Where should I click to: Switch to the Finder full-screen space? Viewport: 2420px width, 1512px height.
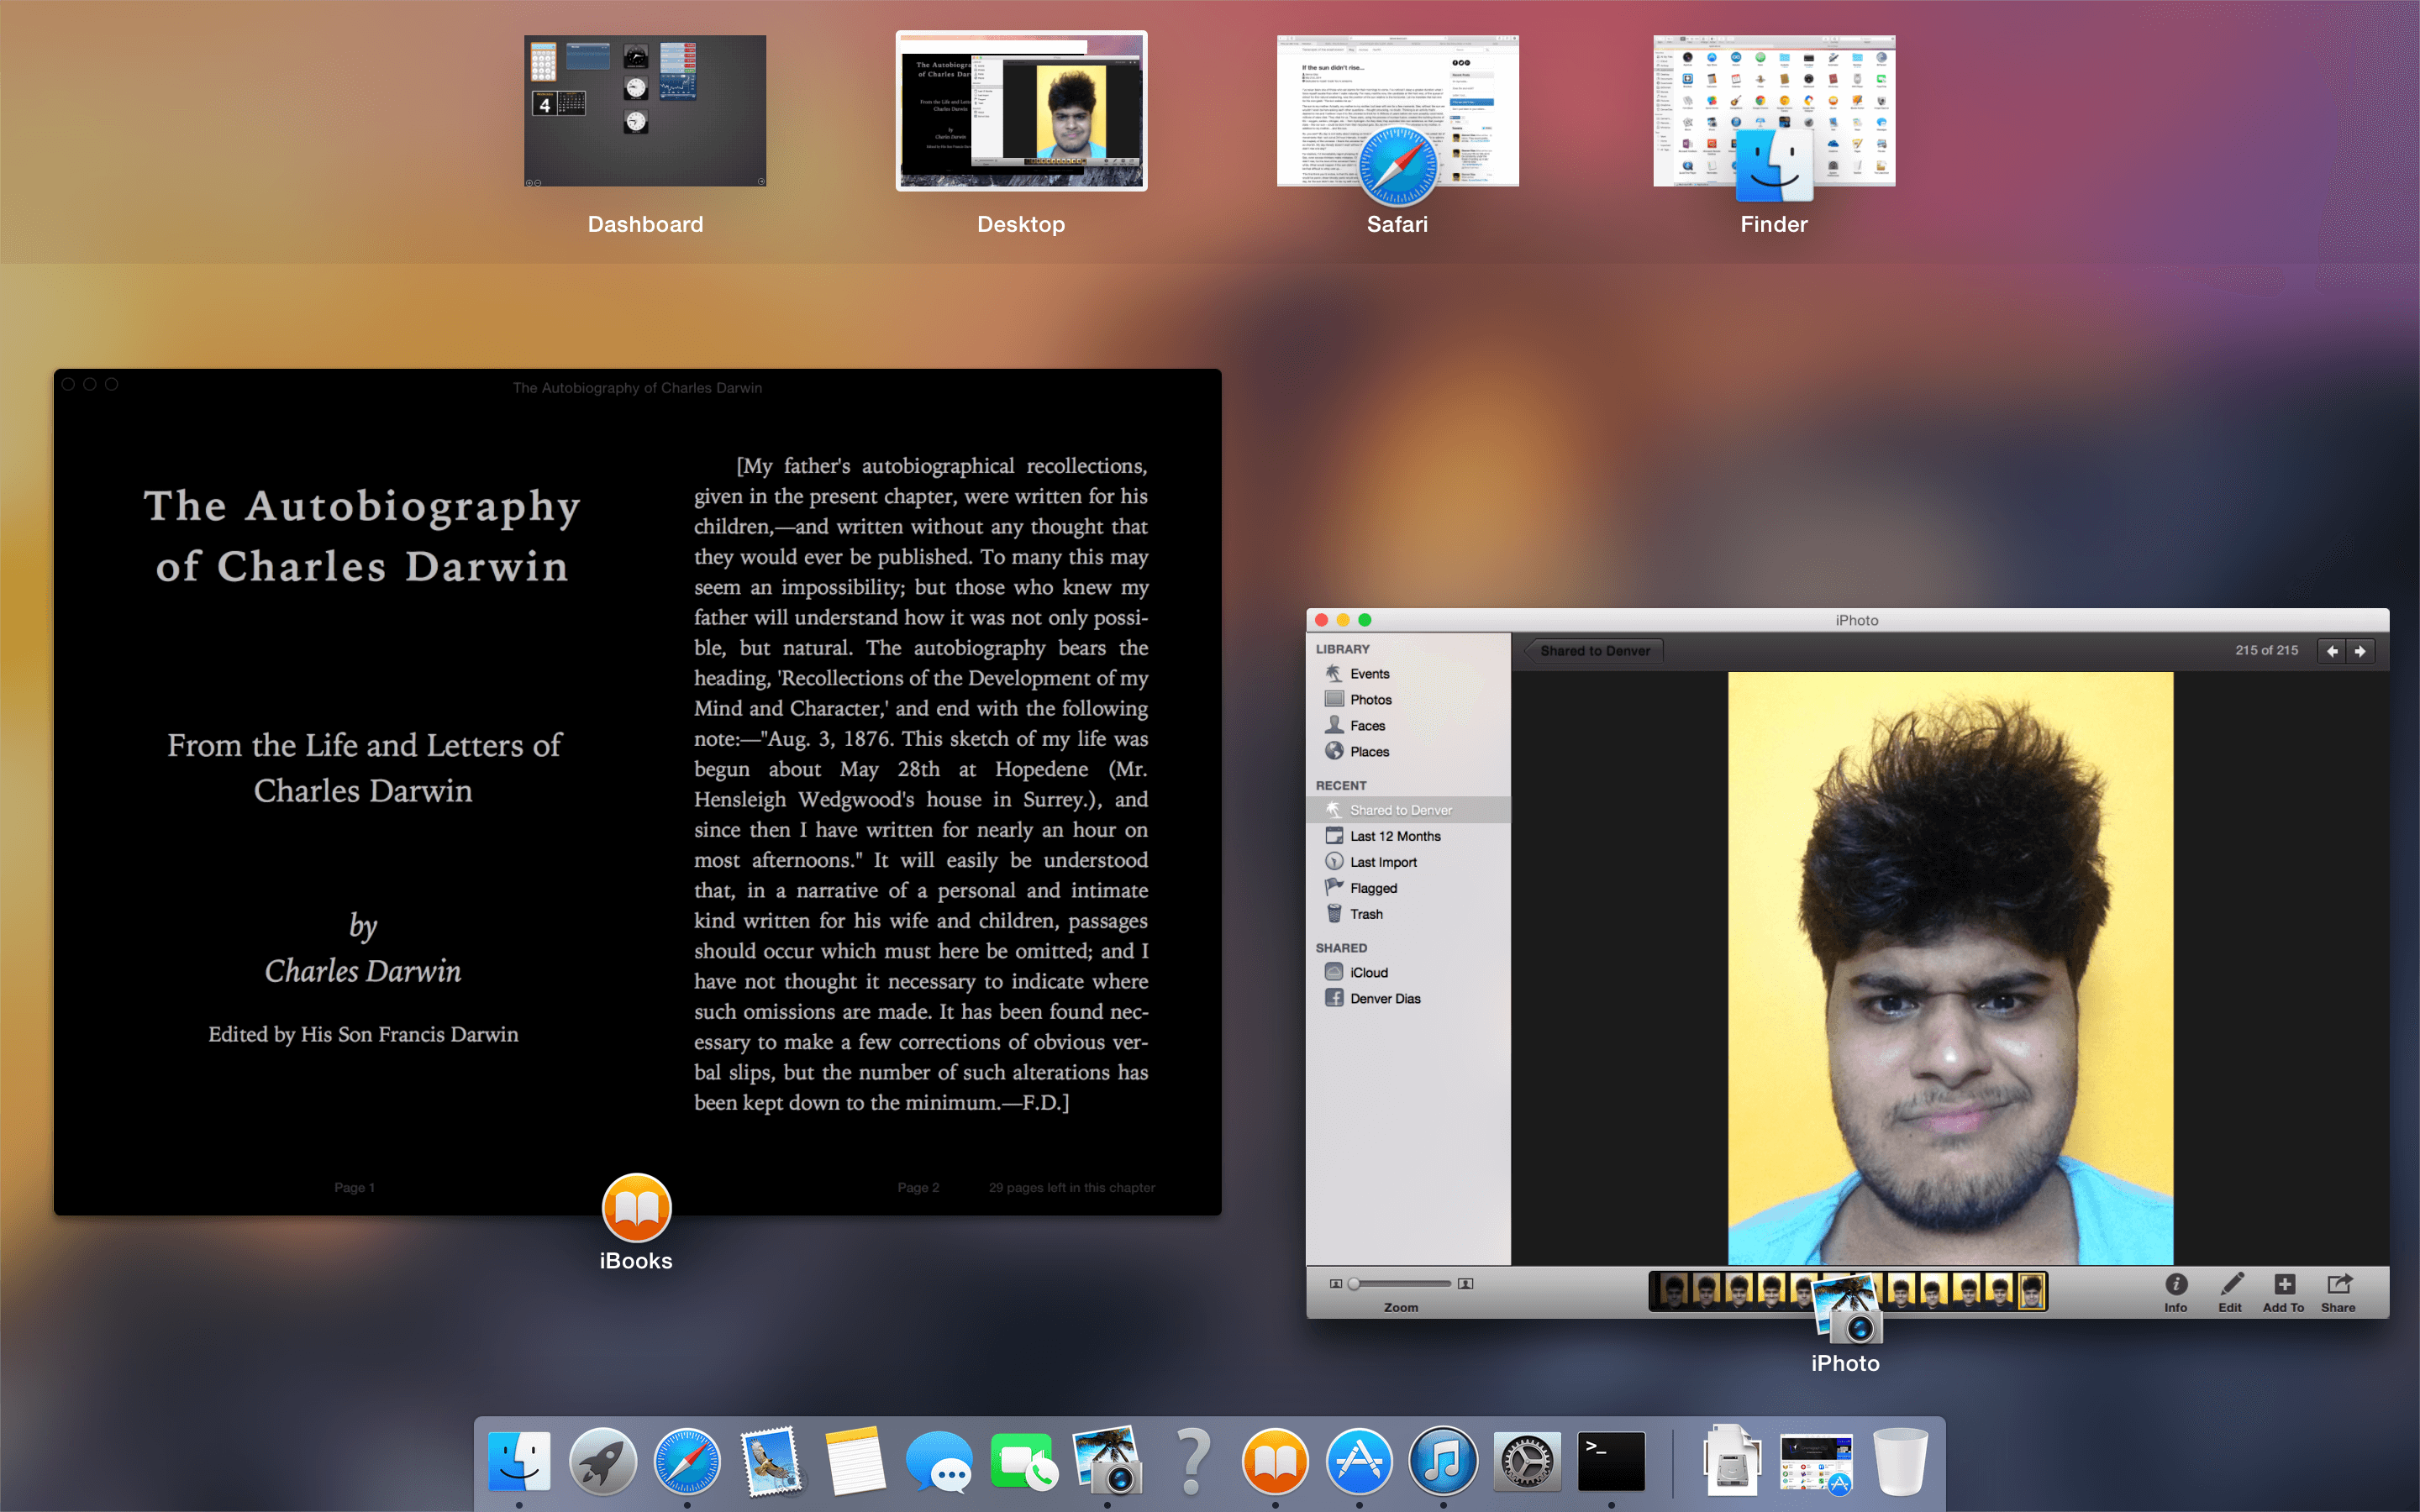pyautogui.click(x=1774, y=111)
